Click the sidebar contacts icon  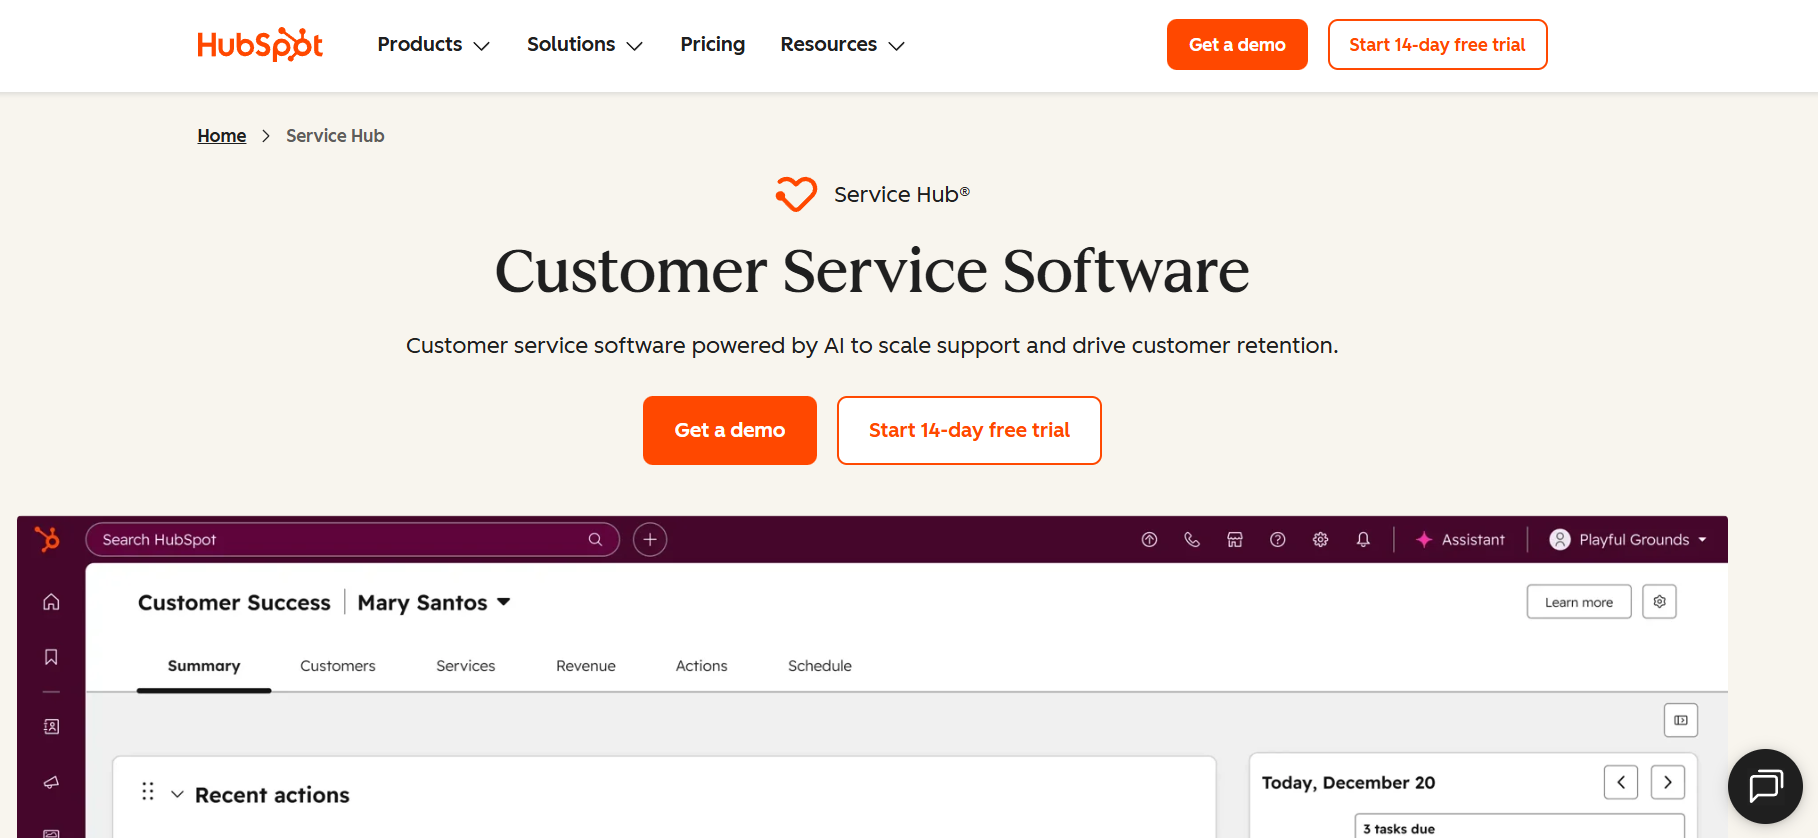[x=51, y=726]
